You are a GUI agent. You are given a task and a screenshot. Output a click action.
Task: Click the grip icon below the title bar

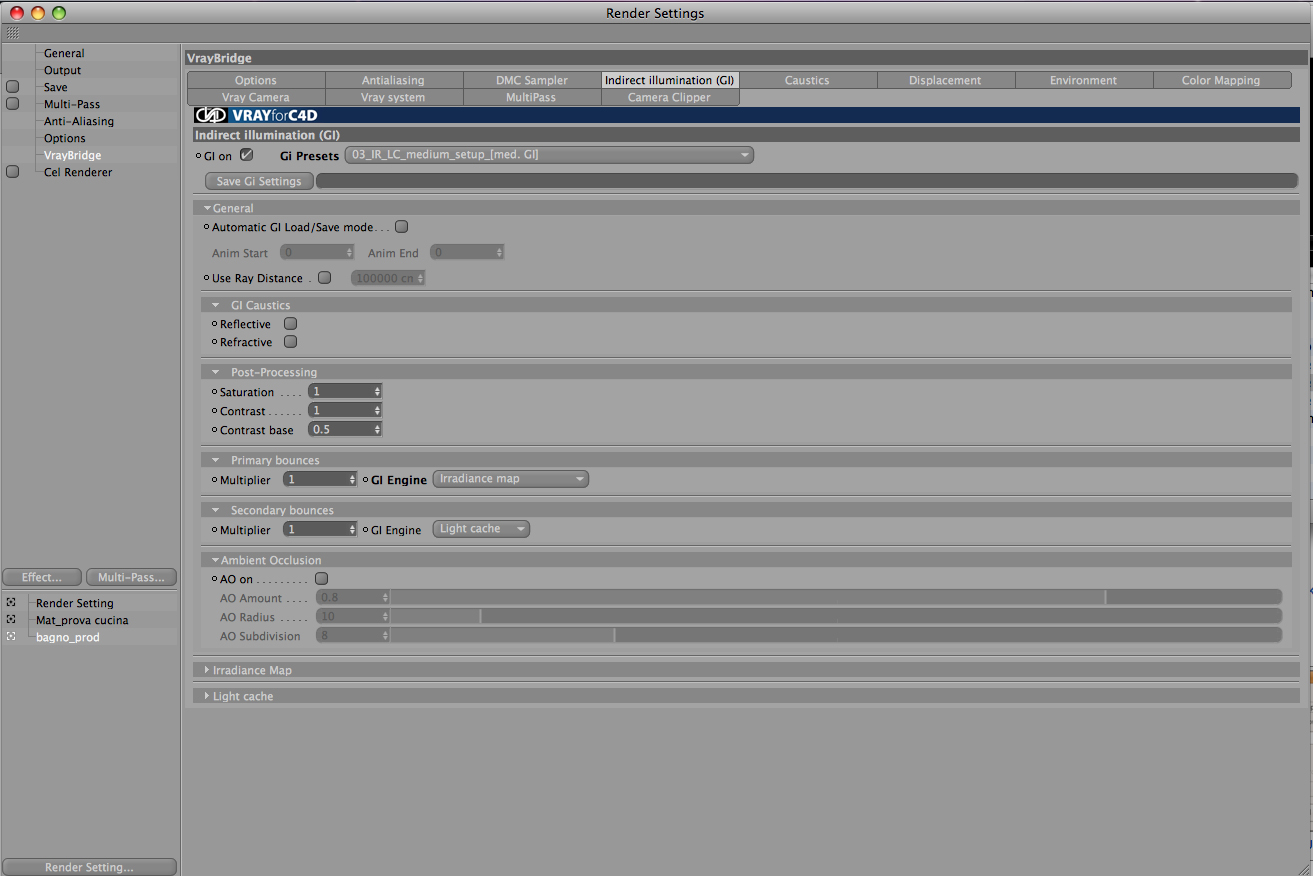[12, 33]
